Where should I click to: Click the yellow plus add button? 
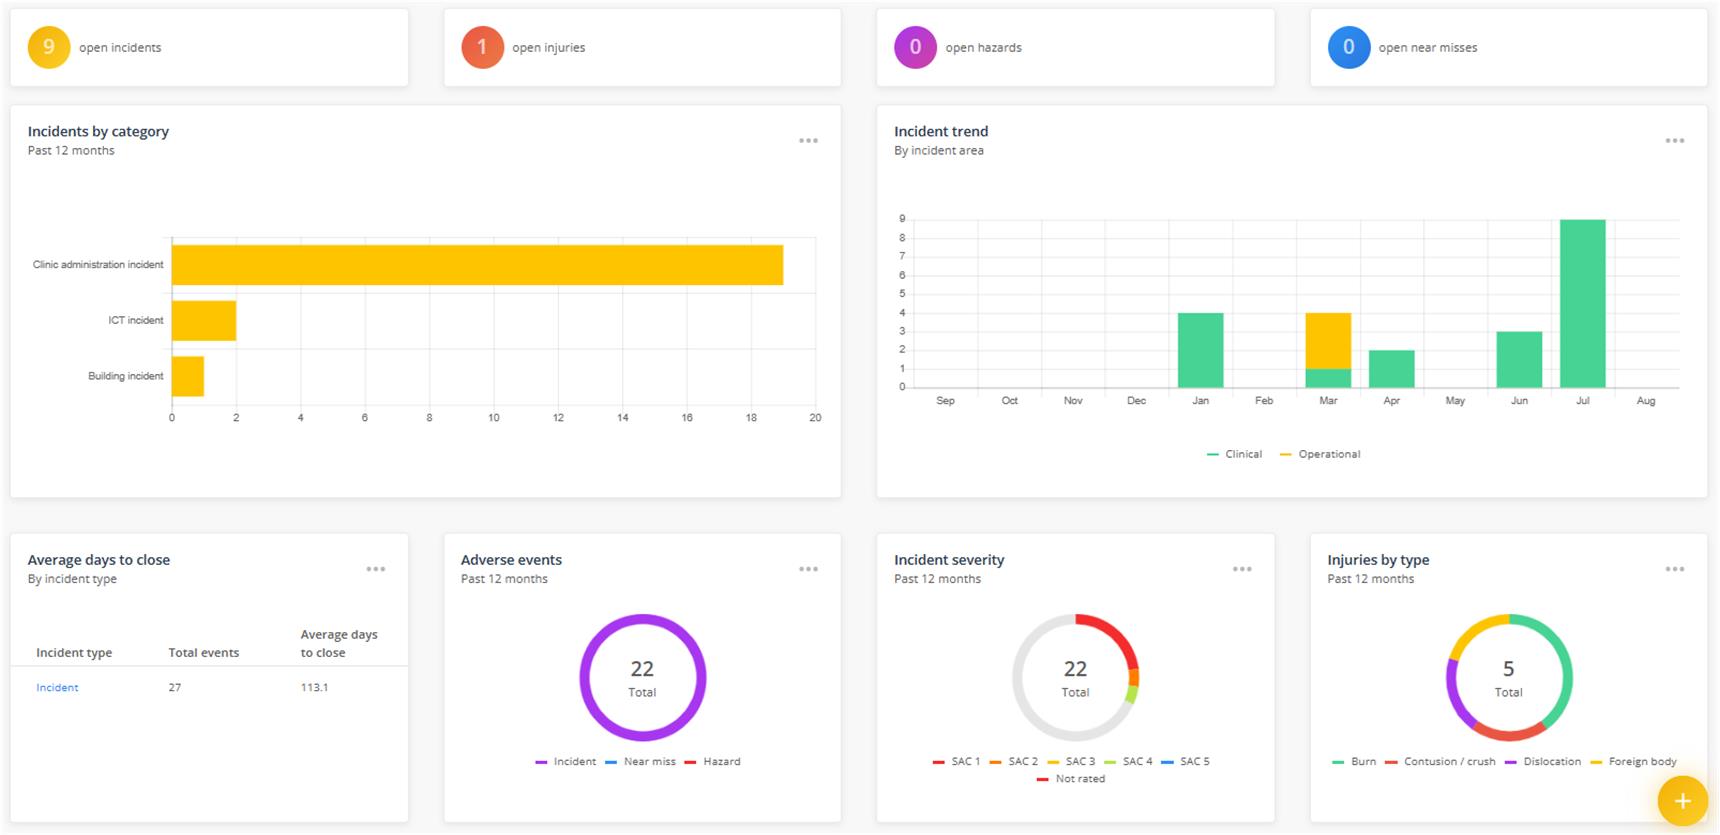point(1682,801)
